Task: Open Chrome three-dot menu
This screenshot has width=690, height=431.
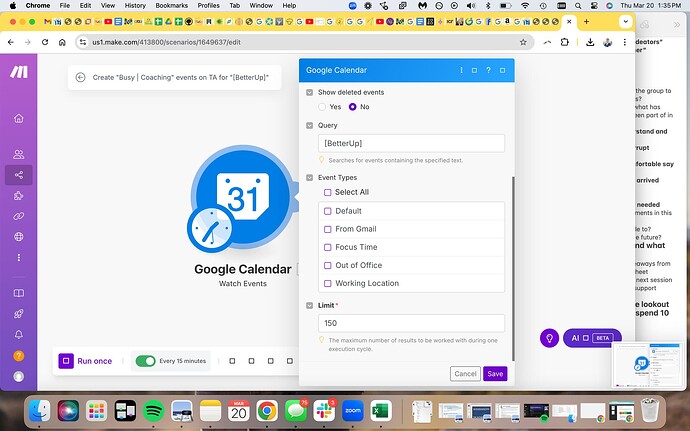Action: (624, 42)
